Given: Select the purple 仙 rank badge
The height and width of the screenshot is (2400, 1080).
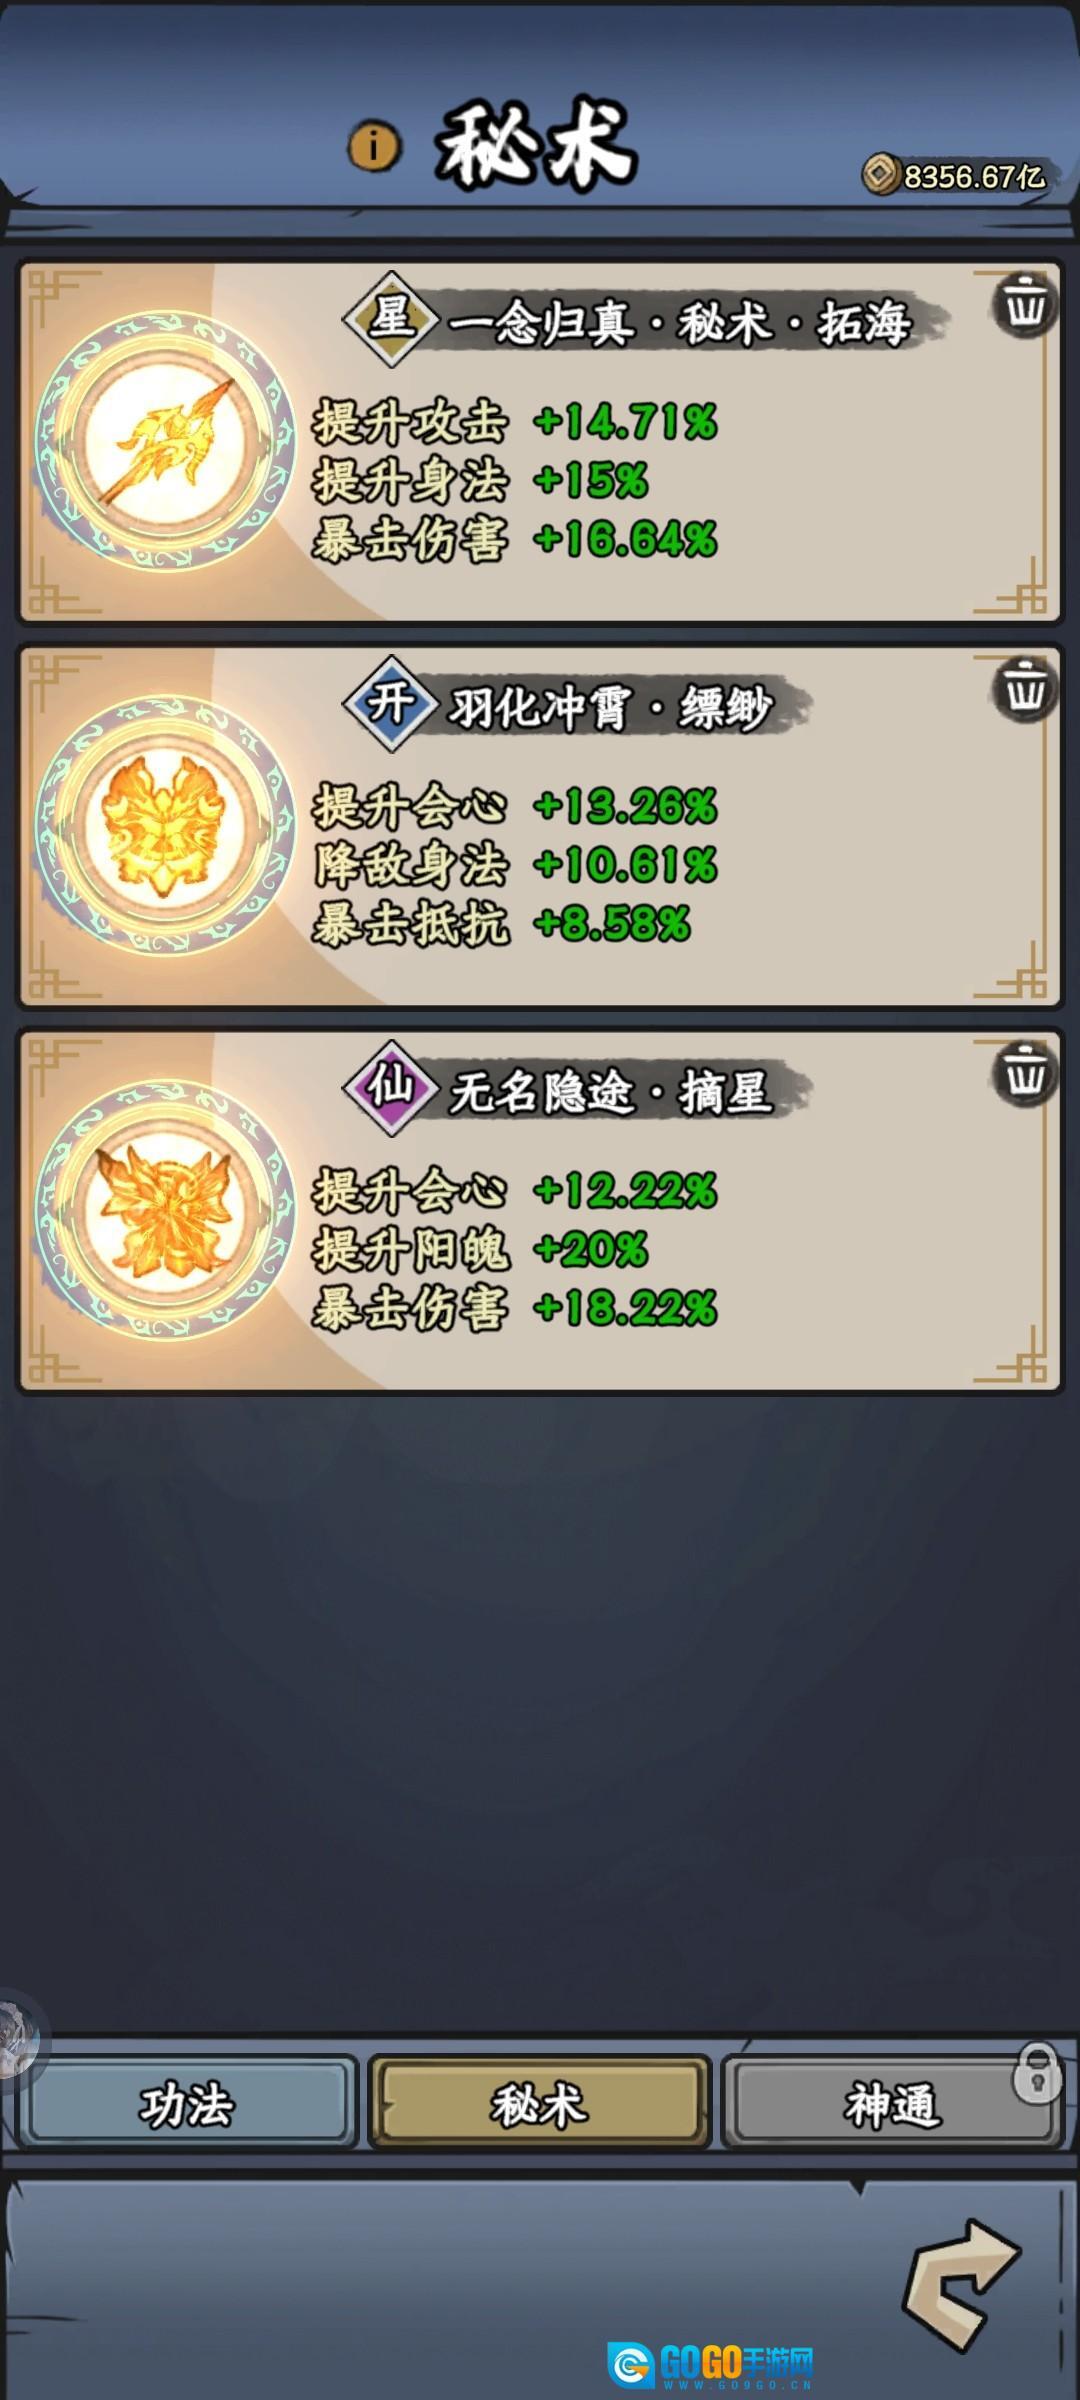Looking at the screenshot, I should point(391,1087).
